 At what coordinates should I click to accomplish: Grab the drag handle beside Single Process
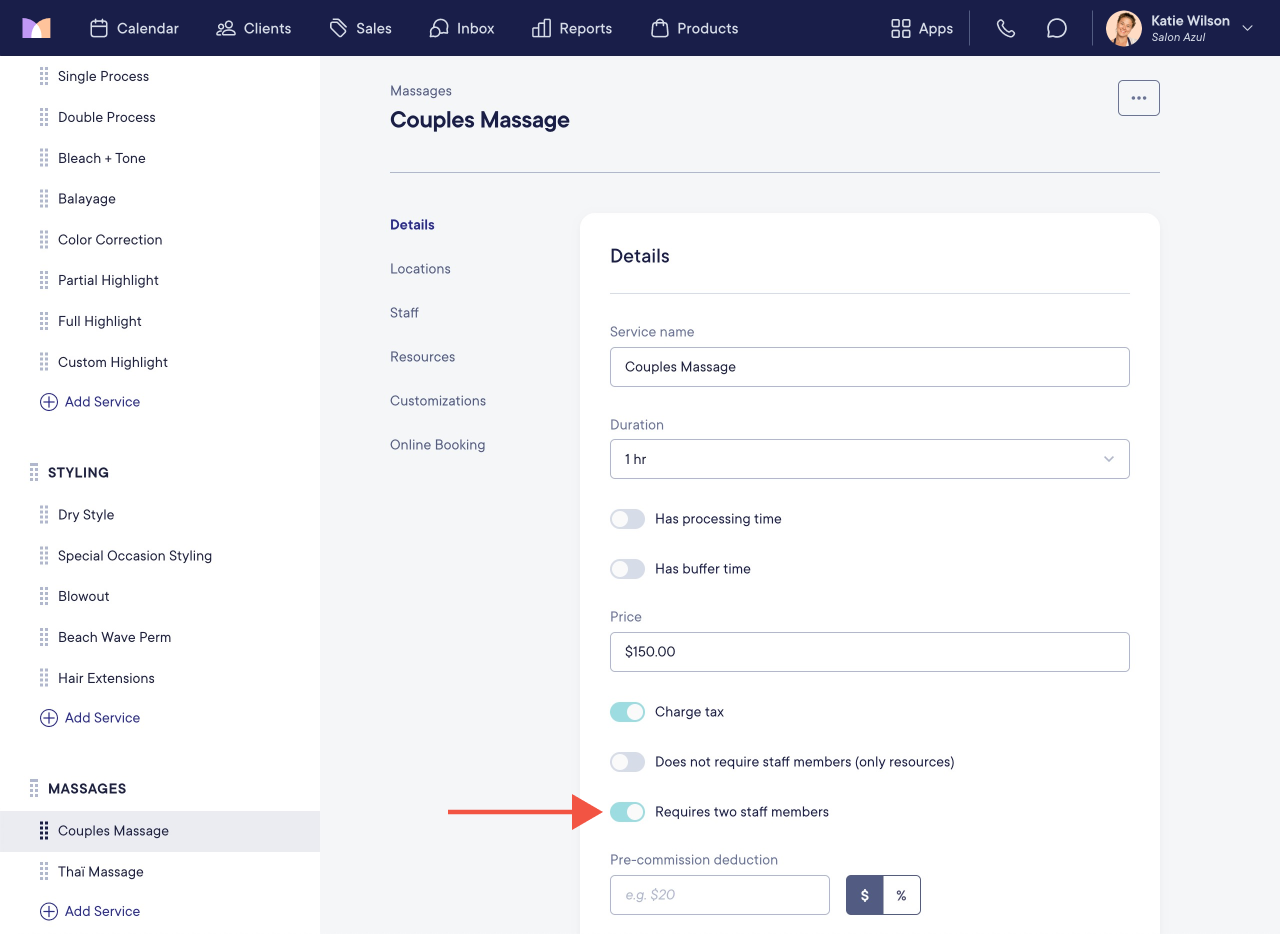(x=44, y=76)
